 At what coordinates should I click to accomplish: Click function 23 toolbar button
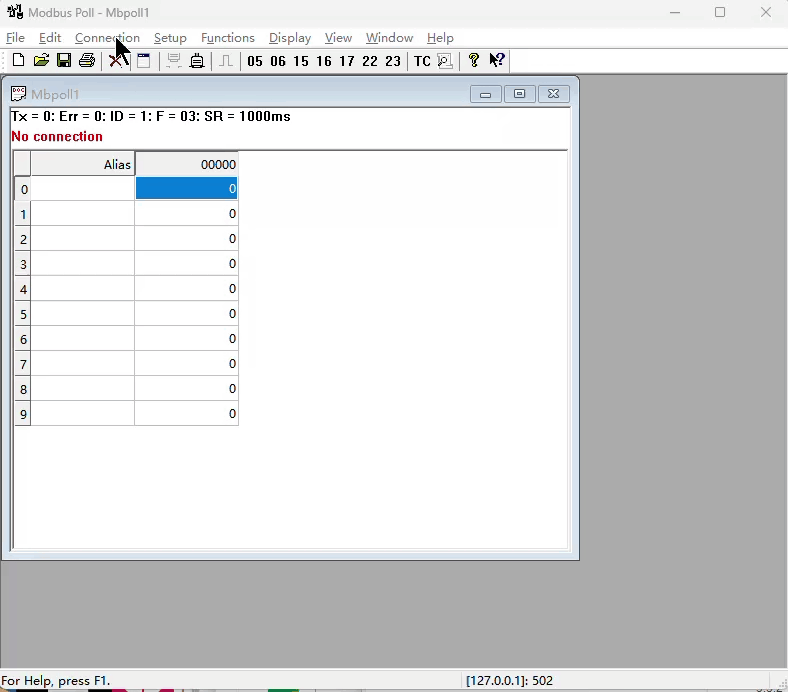(x=393, y=61)
